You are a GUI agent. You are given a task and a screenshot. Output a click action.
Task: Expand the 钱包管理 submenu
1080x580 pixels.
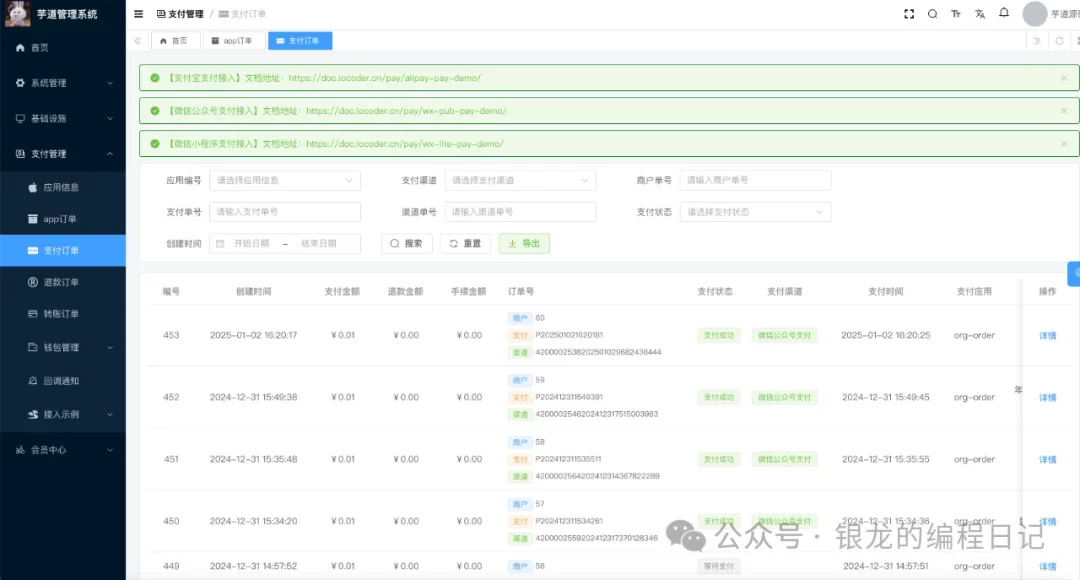58,348
